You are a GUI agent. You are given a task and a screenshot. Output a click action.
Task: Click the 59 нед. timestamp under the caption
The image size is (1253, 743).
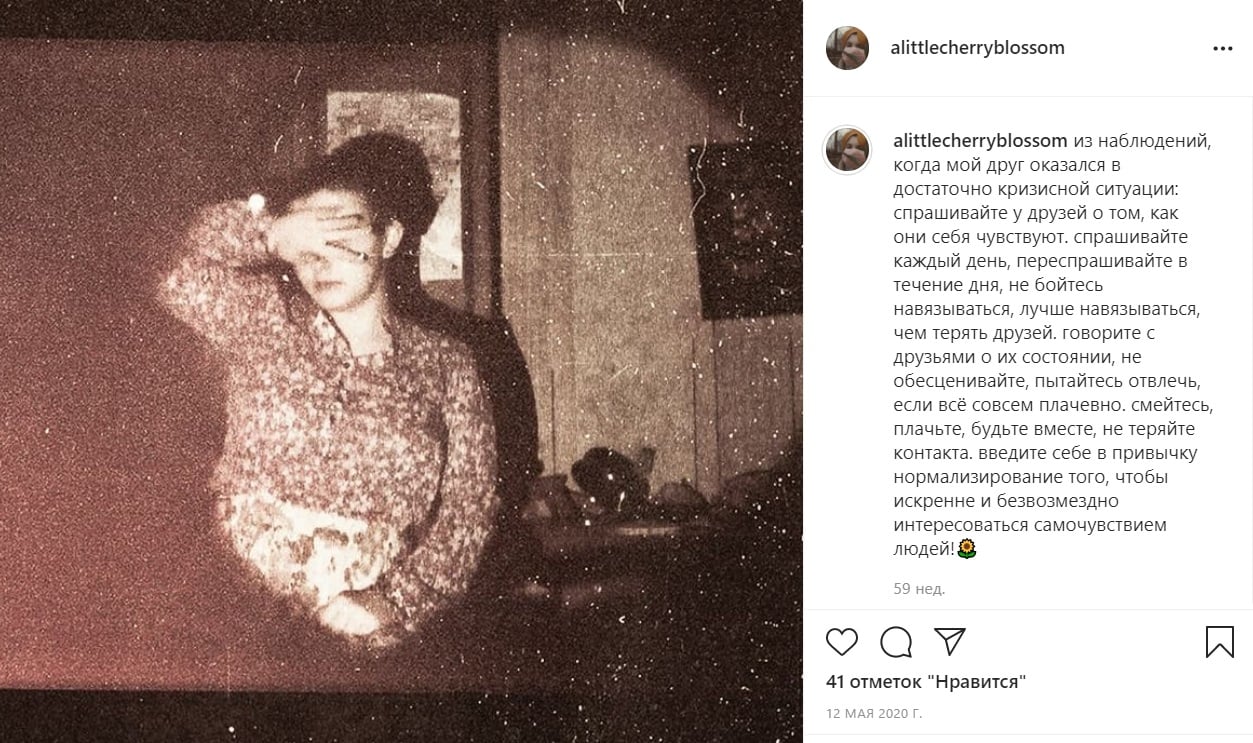pyautogui.click(x=919, y=589)
